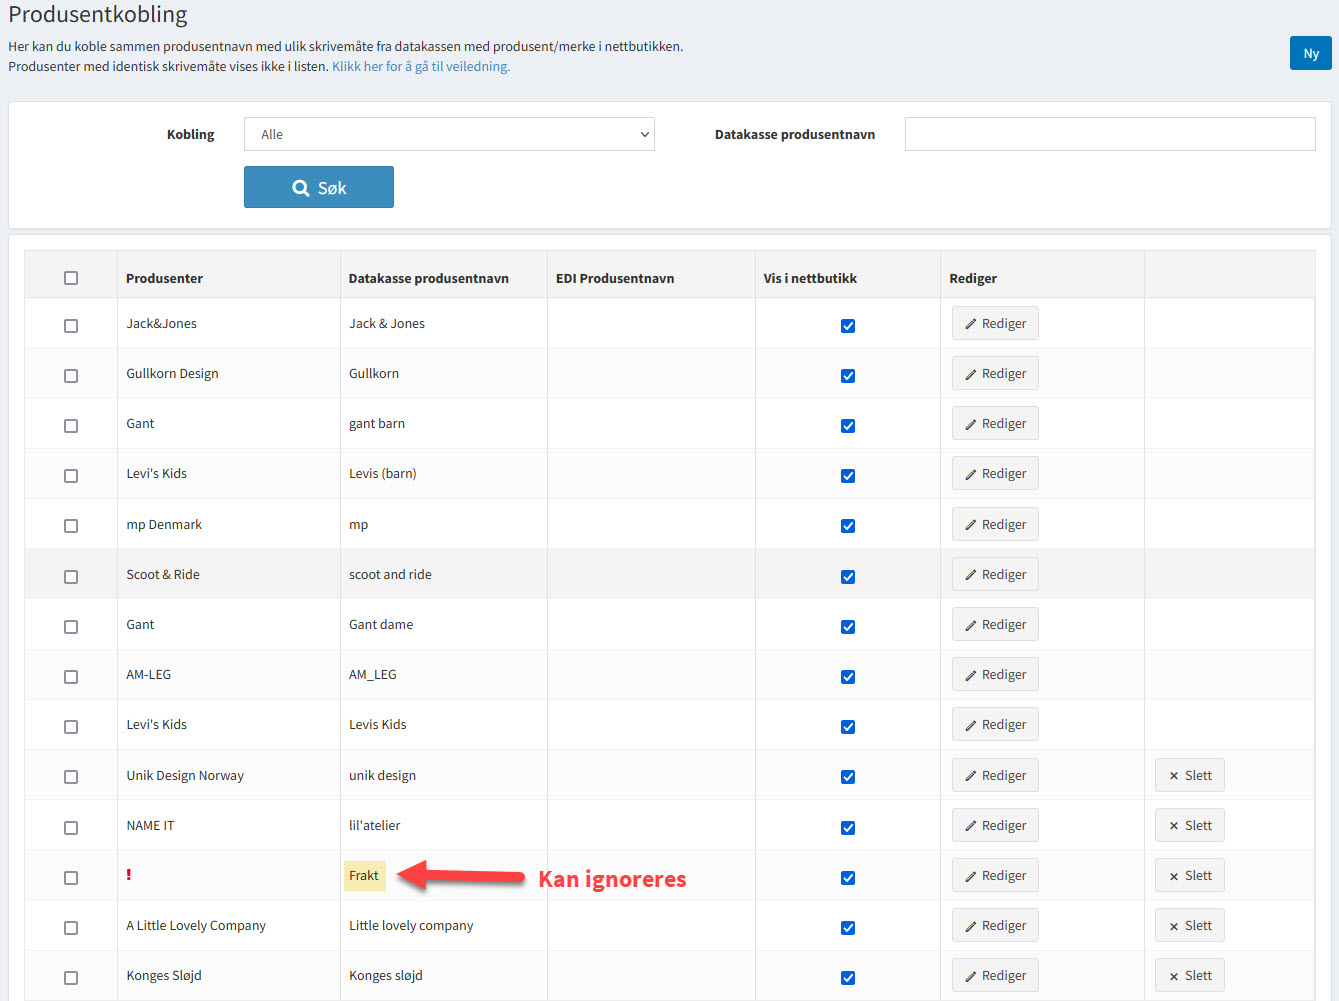1339x1001 pixels.
Task: Toggle Vis i nettbutikk for Frakt row
Action: (848, 878)
